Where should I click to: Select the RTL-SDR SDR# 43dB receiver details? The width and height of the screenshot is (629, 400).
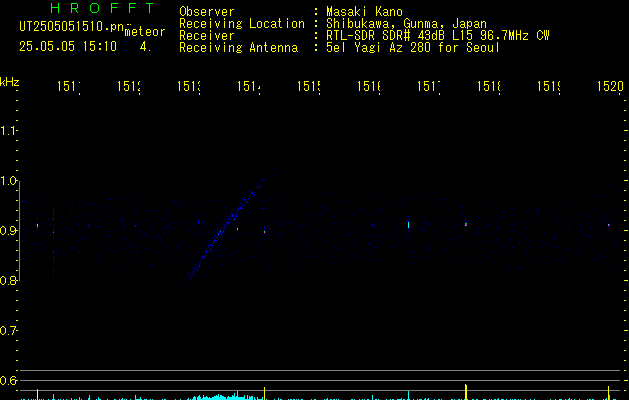(438, 36)
